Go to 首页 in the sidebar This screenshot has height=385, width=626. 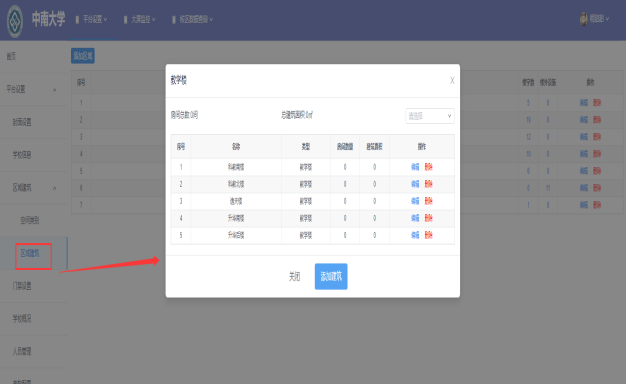(x=11, y=56)
